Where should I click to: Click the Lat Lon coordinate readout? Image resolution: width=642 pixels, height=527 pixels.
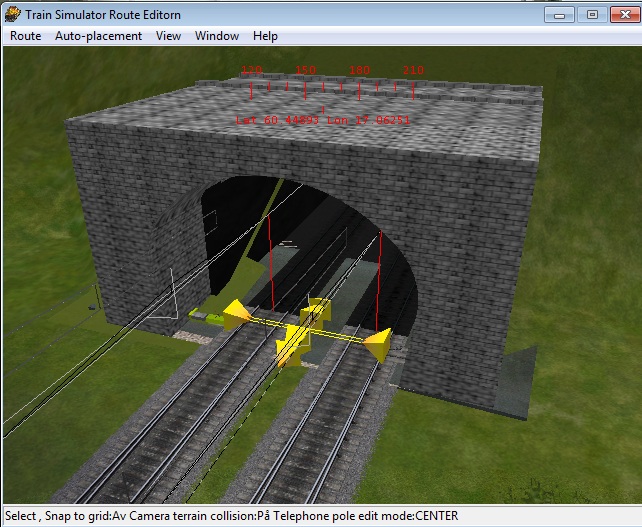pyautogui.click(x=322, y=119)
